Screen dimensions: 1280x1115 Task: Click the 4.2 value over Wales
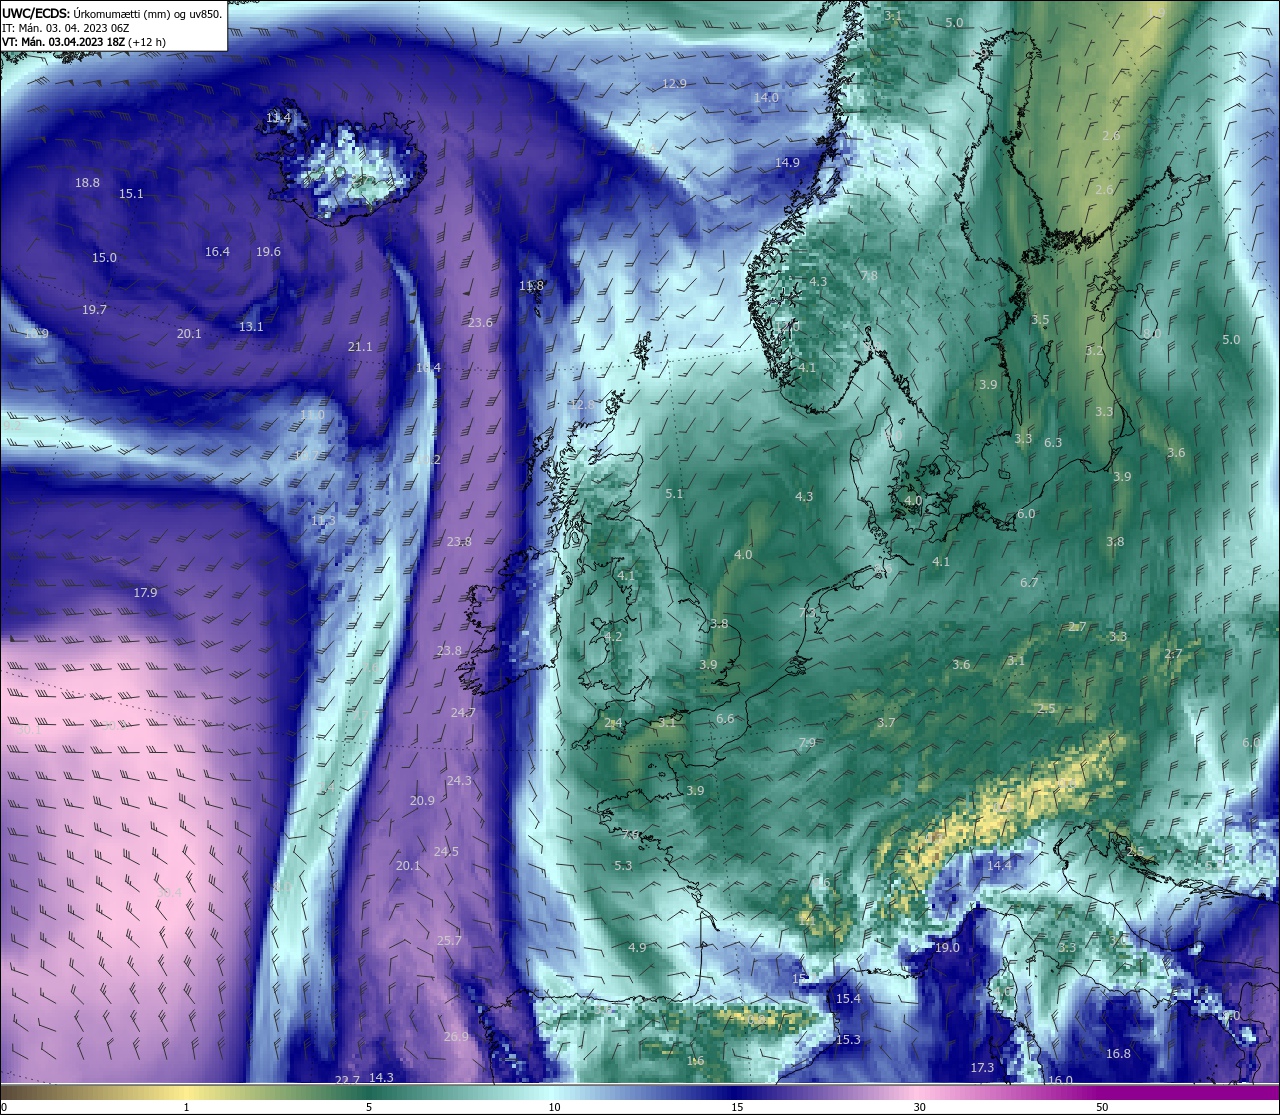click(613, 637)
